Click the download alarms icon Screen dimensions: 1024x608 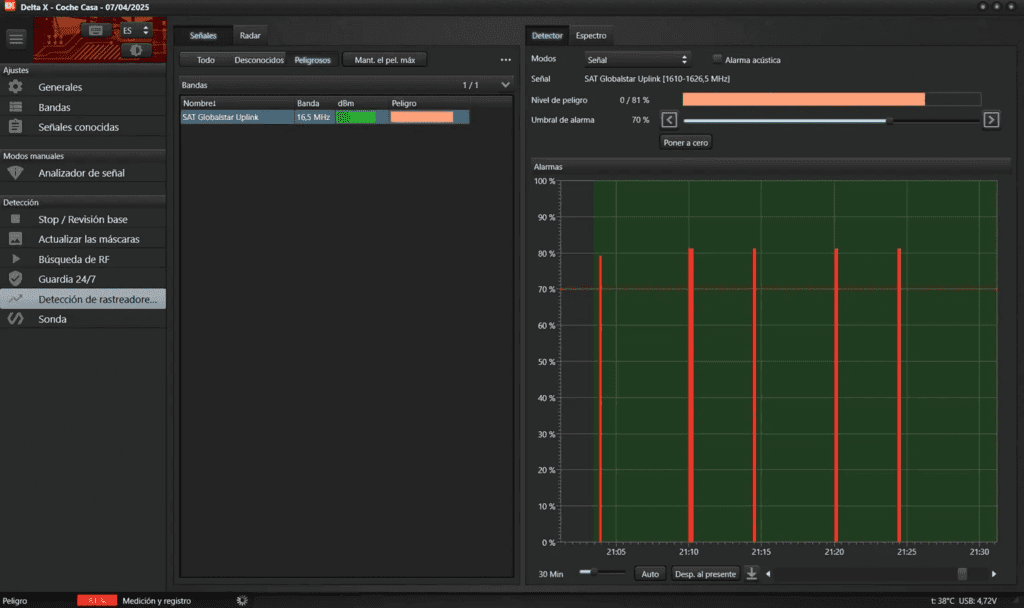(x=752, y=574)
